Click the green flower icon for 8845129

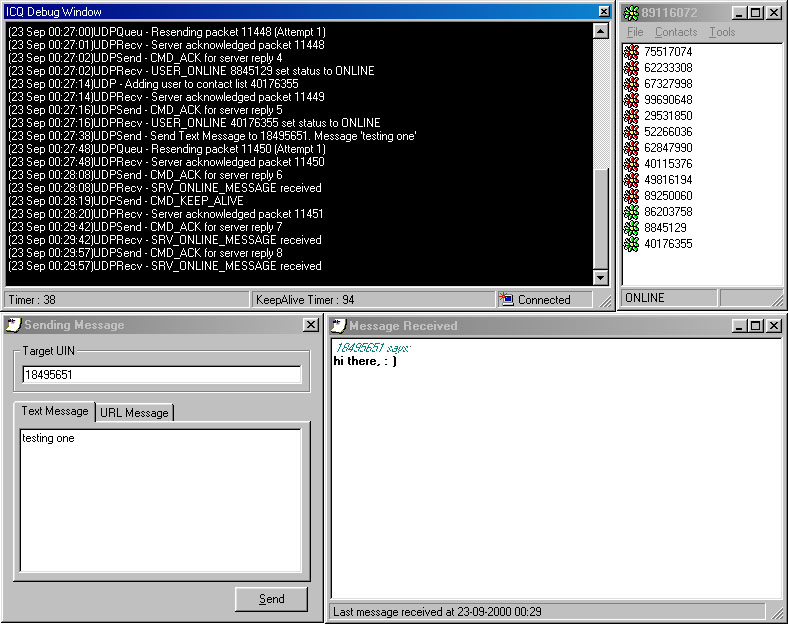[x=631, y=228]
